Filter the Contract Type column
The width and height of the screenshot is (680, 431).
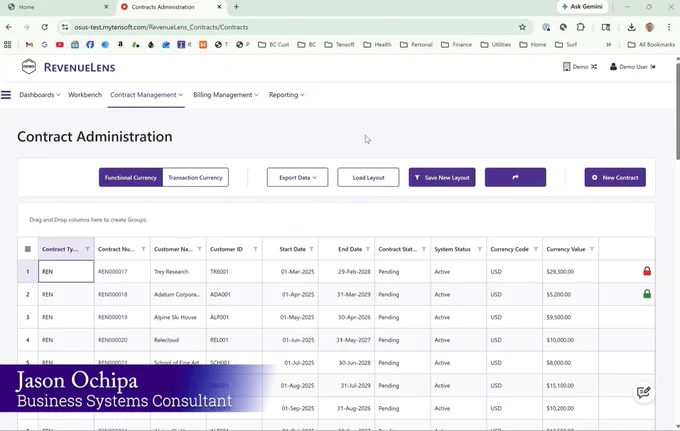pyautogui.click(x=88, y=249)
